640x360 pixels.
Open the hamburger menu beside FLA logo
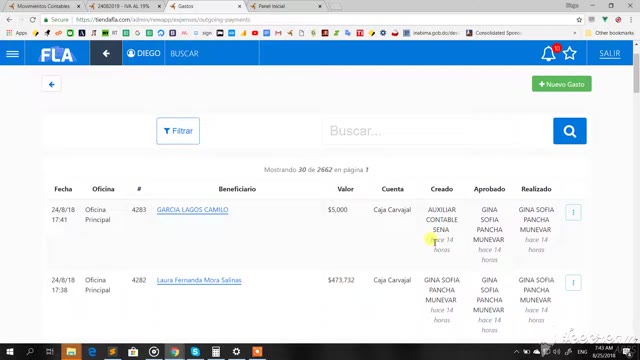coord(12,53)
